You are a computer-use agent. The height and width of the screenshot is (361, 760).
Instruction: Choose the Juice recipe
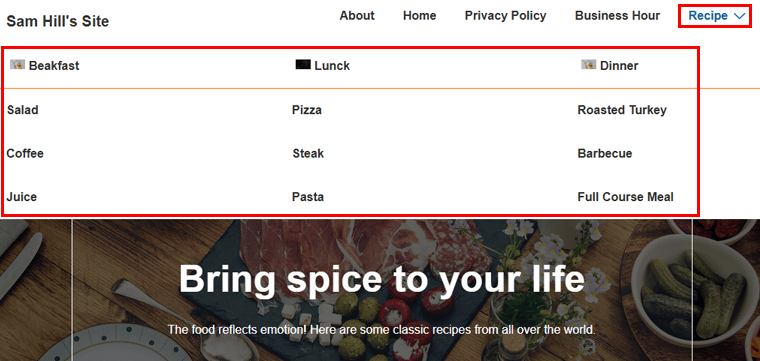(22, 197)
